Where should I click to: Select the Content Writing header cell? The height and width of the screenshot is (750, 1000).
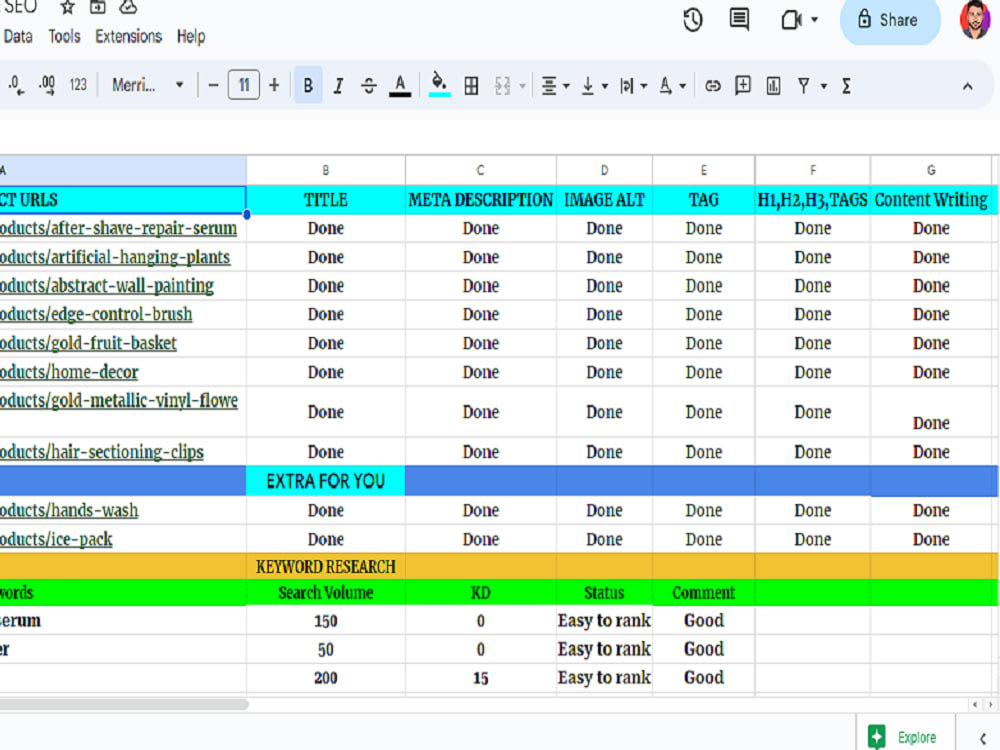[x=931, y=200]
